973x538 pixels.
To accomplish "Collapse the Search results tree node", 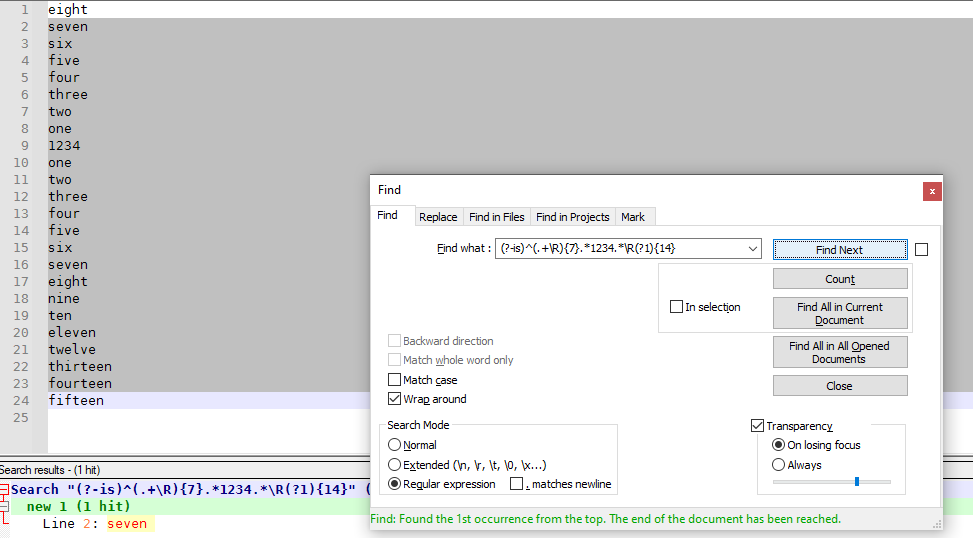I will 4,490.
